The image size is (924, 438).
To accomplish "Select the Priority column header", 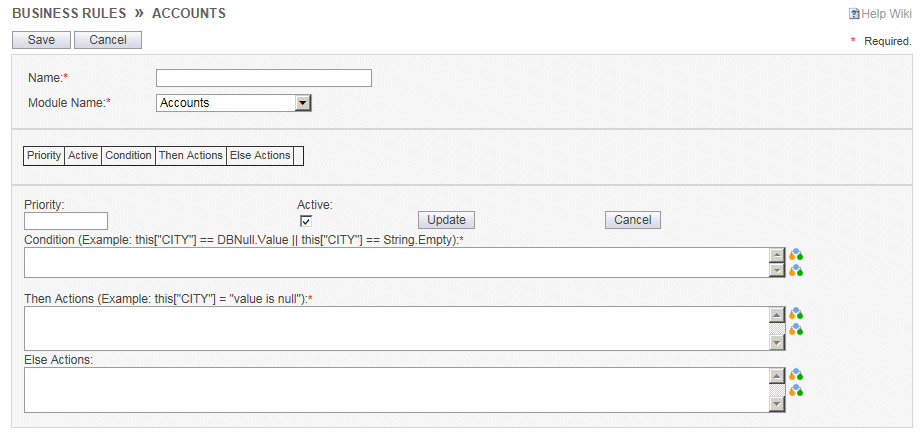I will pos(44,156).
